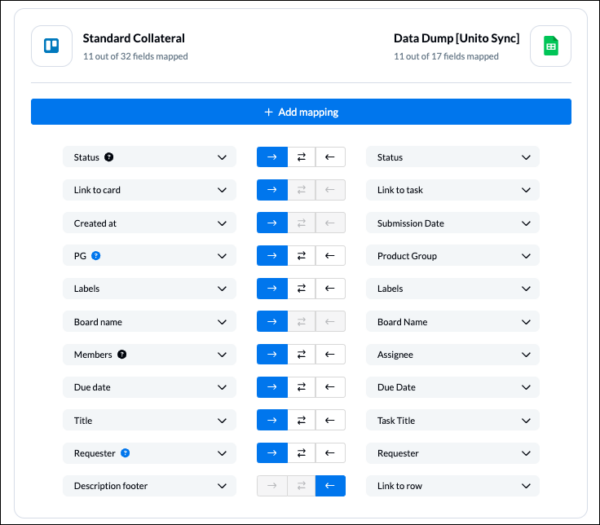Choose left arrow for Labels row
Viewport: 600px width, 525px height.
pyautogui.click(x=330, y=289)
